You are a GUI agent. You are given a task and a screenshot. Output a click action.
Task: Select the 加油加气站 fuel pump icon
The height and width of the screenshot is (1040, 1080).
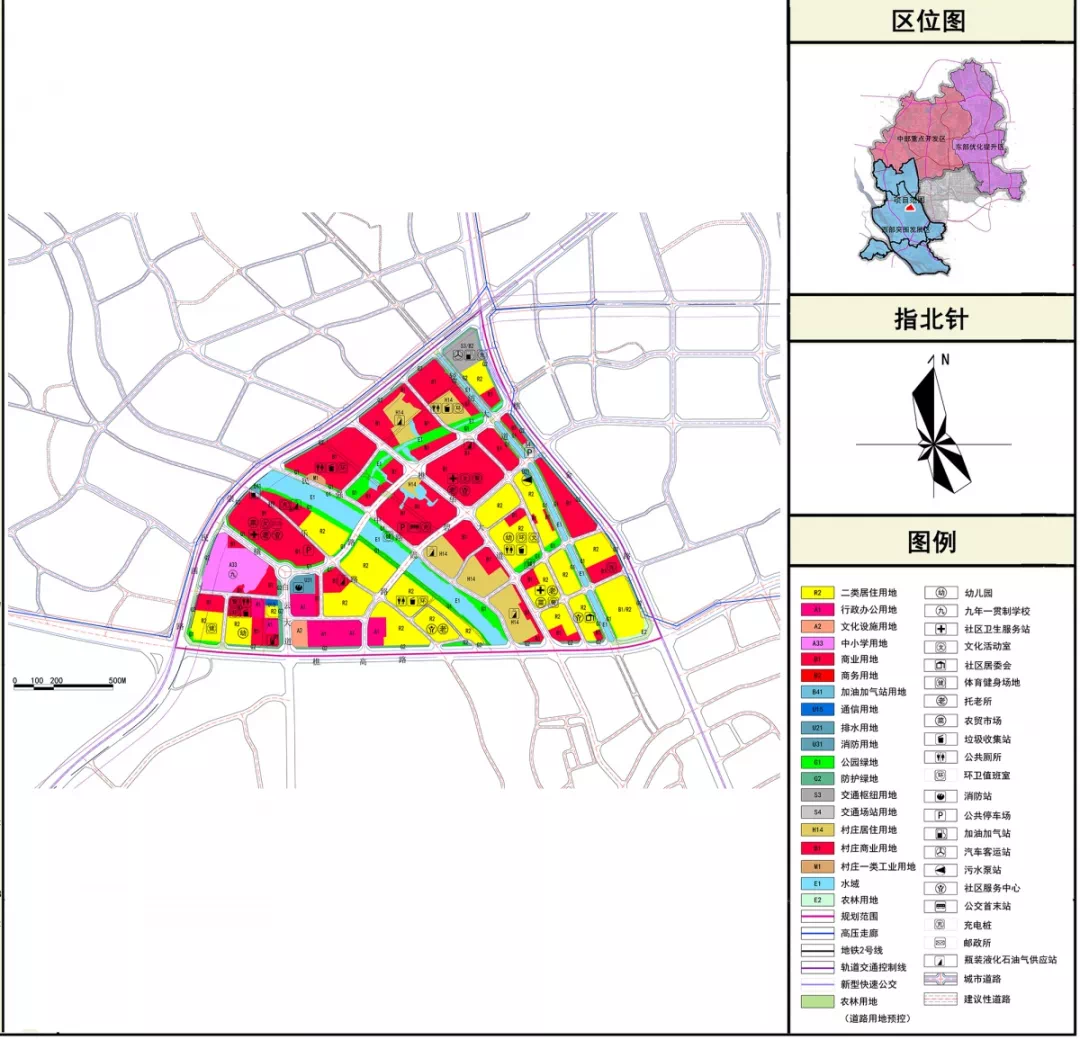tap(941, 834)
